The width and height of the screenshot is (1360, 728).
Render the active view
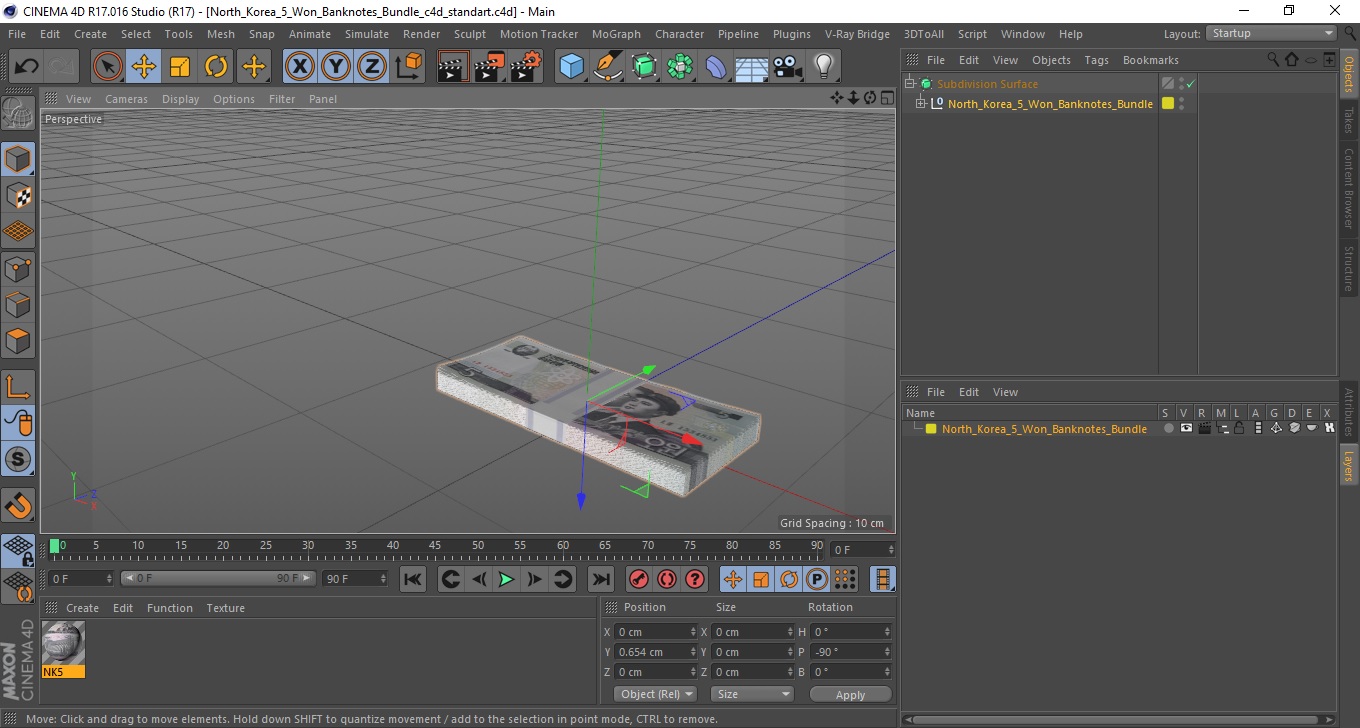tap(454, 67)
